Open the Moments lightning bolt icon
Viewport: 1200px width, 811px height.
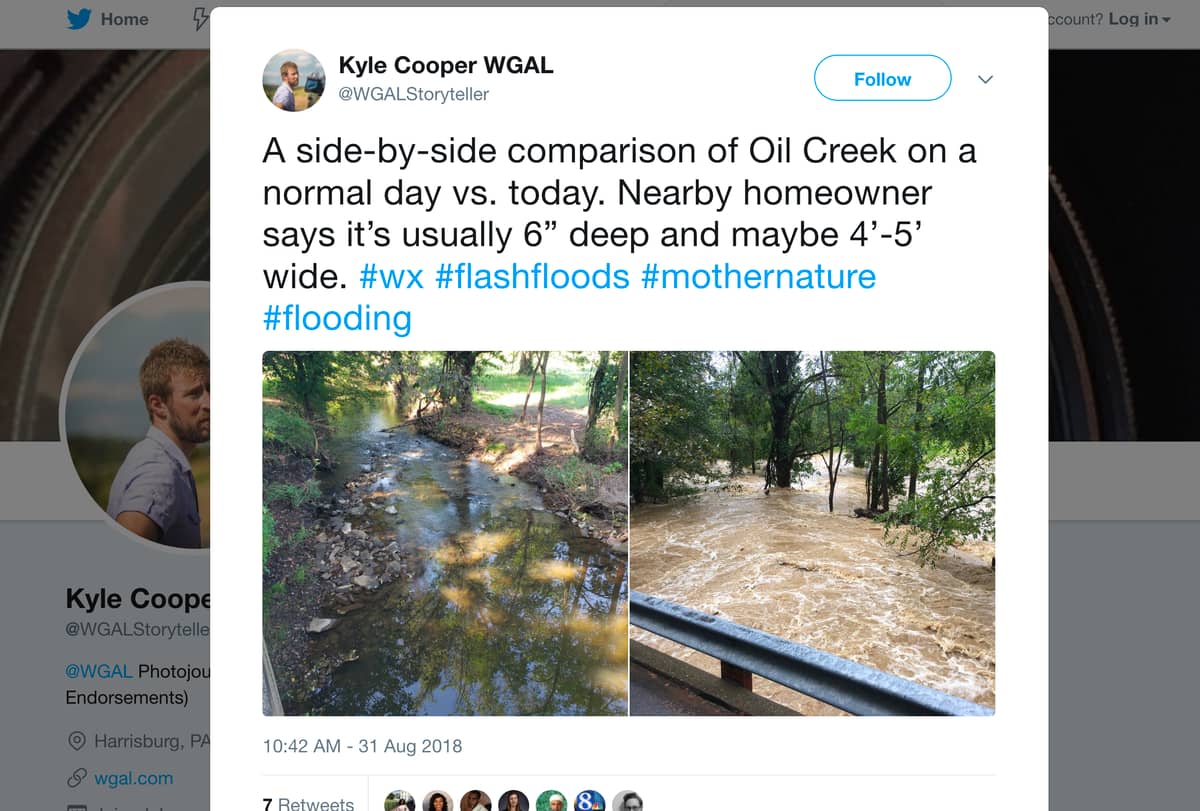pyautogui.click(x=200, y=19)
